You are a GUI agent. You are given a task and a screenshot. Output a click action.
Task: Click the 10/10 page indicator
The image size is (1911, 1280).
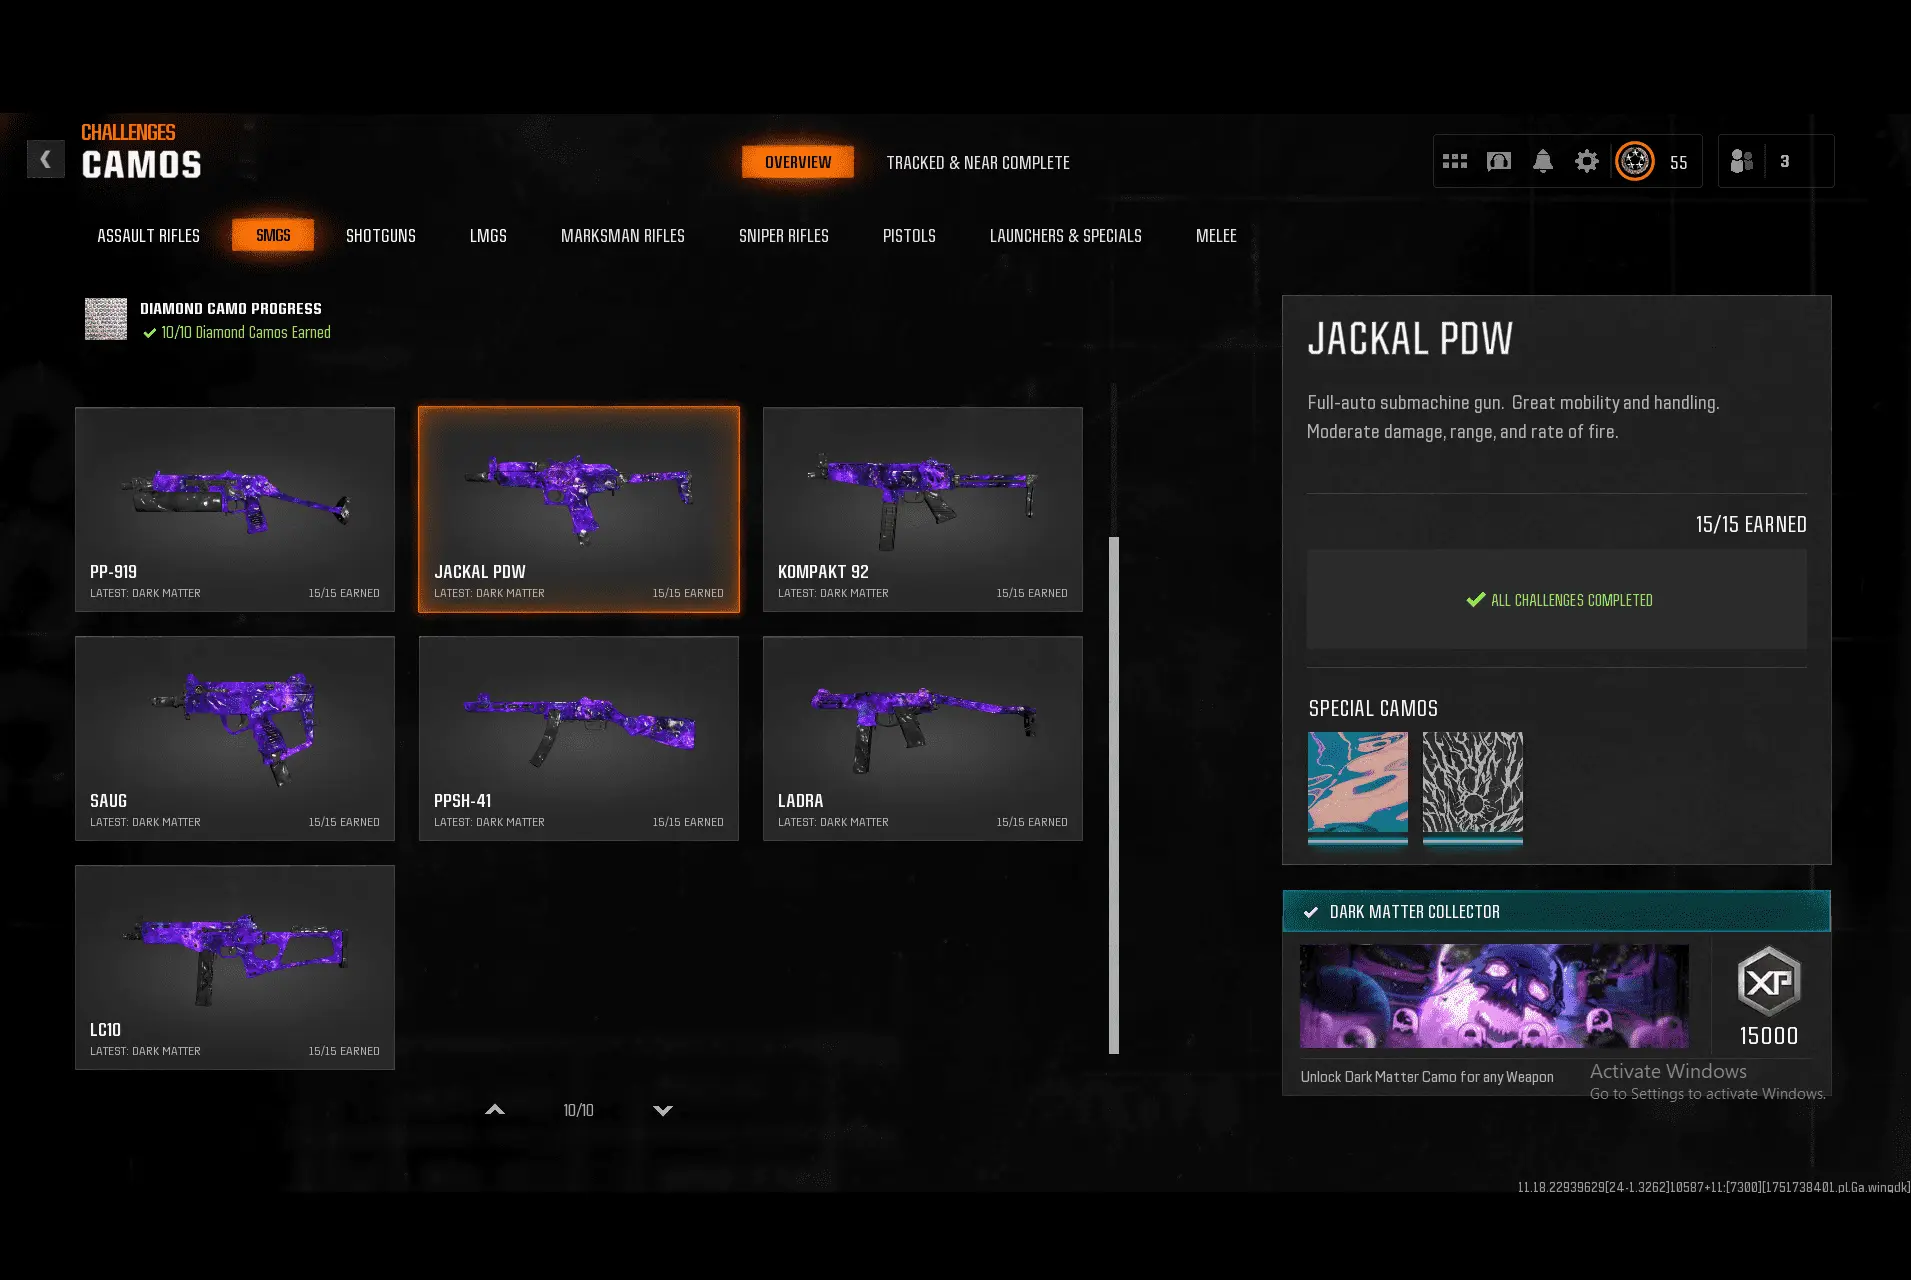click(x=578, y=1110)
